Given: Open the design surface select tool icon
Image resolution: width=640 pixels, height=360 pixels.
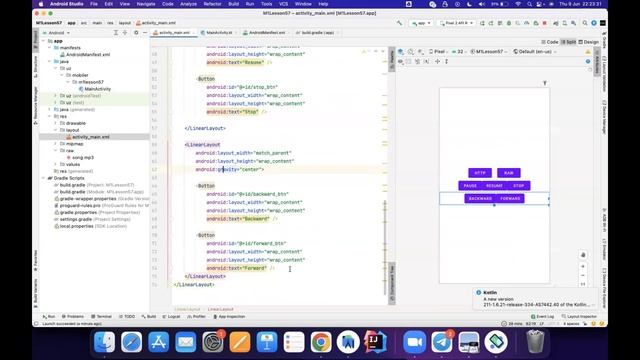Looking at the screenshot, I should pyautogui.click(x=401, y=52).
